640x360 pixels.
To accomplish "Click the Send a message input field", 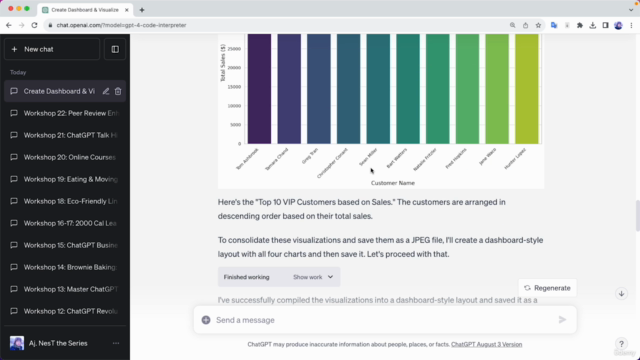I will point(384,320).
